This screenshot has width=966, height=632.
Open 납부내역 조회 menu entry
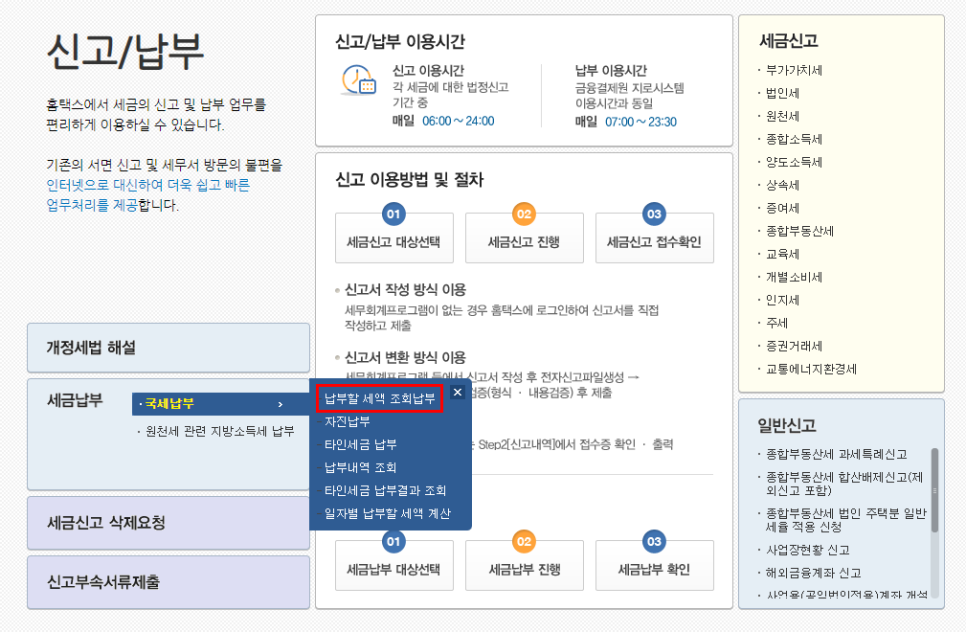(360, 468)
